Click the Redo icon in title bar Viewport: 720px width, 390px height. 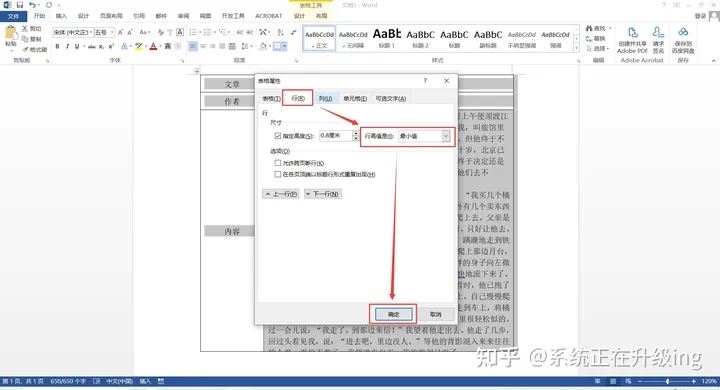point(49,5)
